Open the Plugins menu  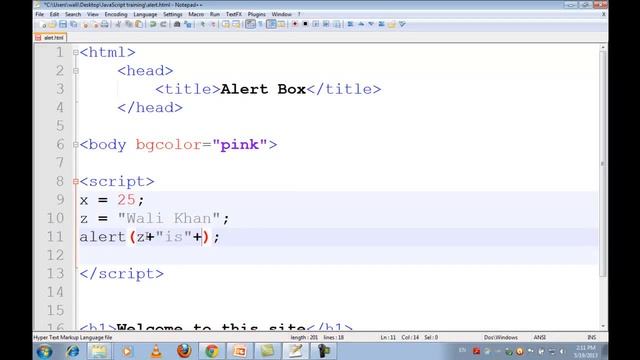coord(257,14)
